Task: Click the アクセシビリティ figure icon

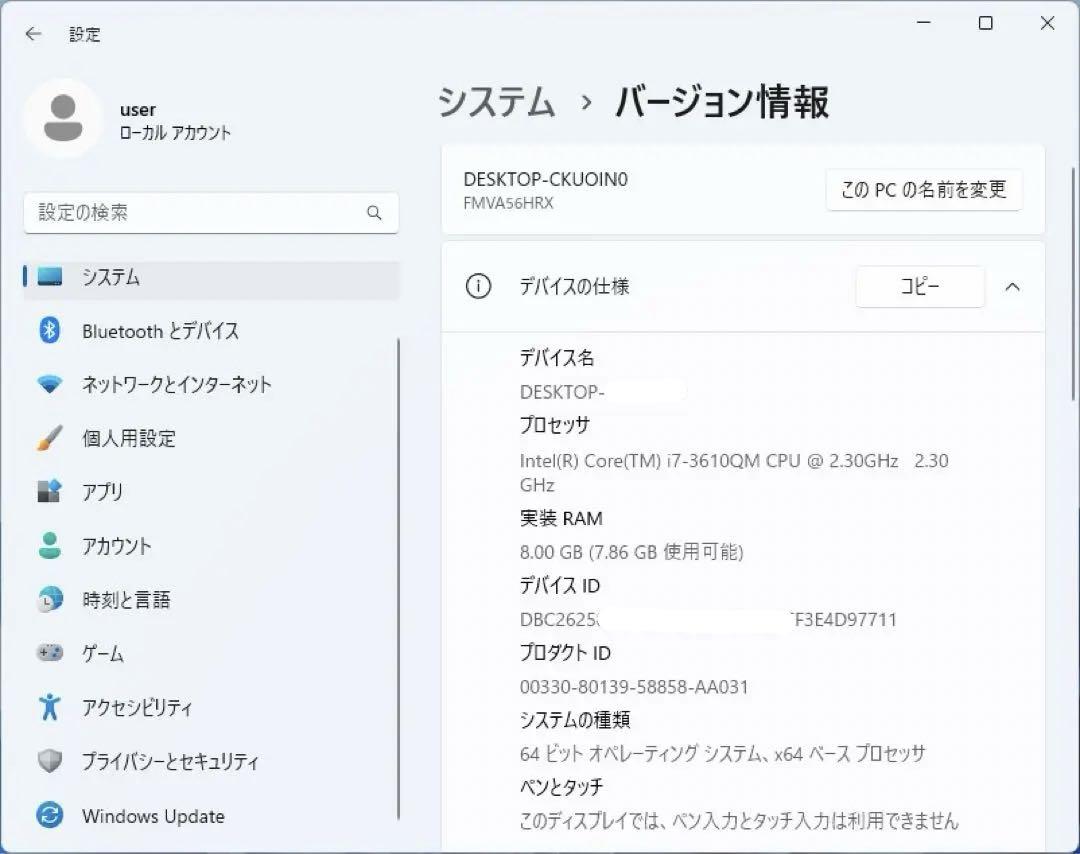Action: pos(50,707)
